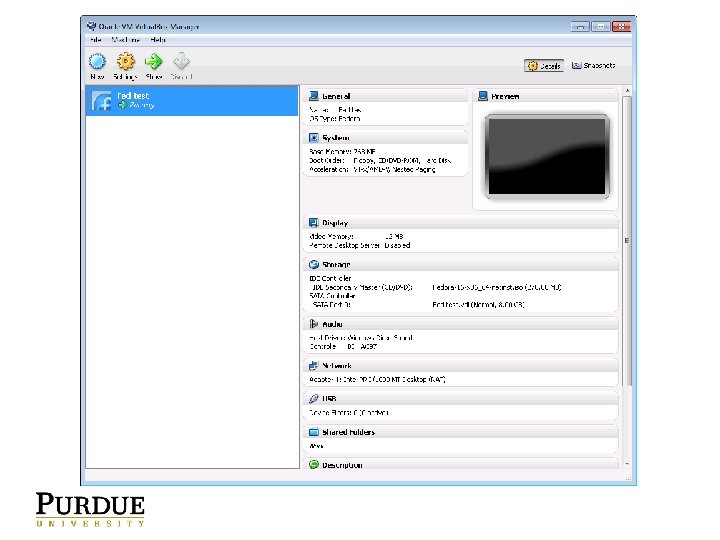Click the System section chip icon
This screenshot has width=720, height=540.
coord(314,138)
